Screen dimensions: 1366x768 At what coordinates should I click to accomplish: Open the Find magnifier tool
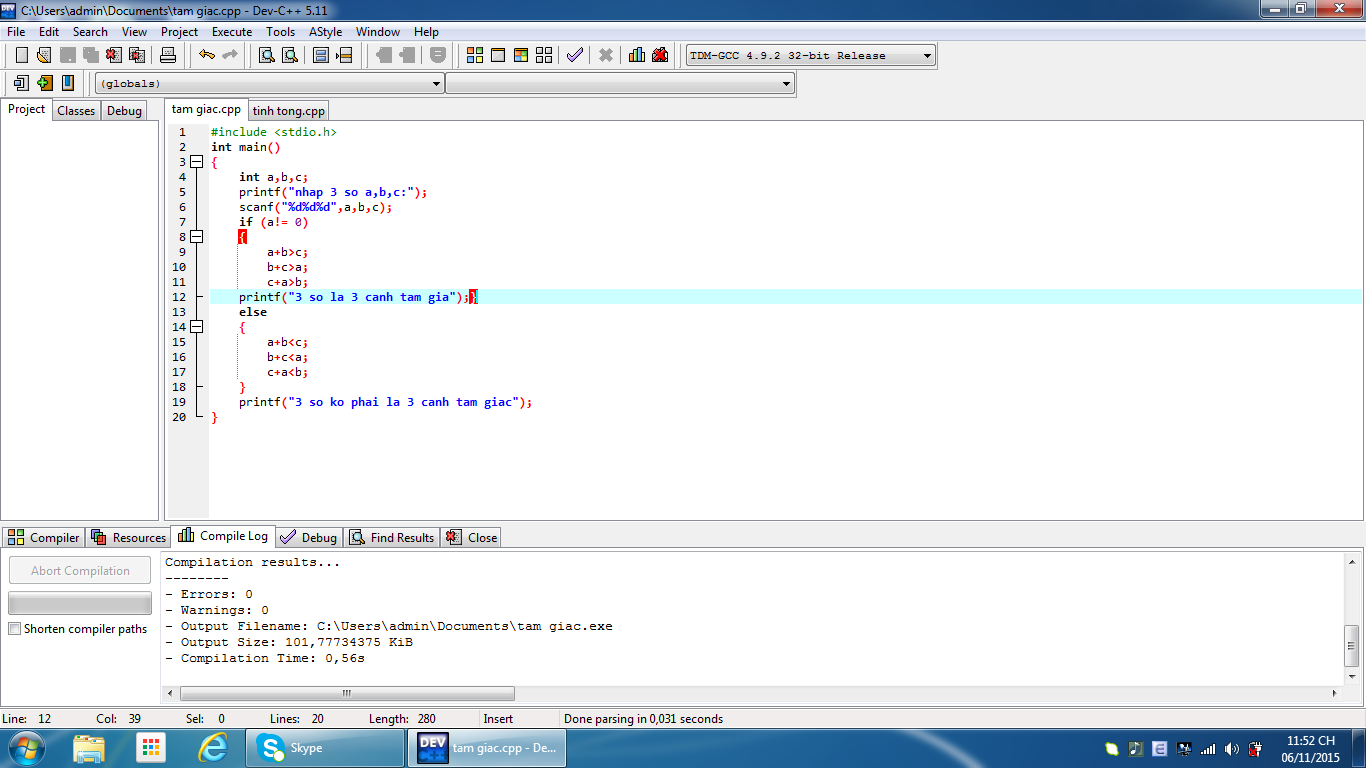click(x=267, y=55)
